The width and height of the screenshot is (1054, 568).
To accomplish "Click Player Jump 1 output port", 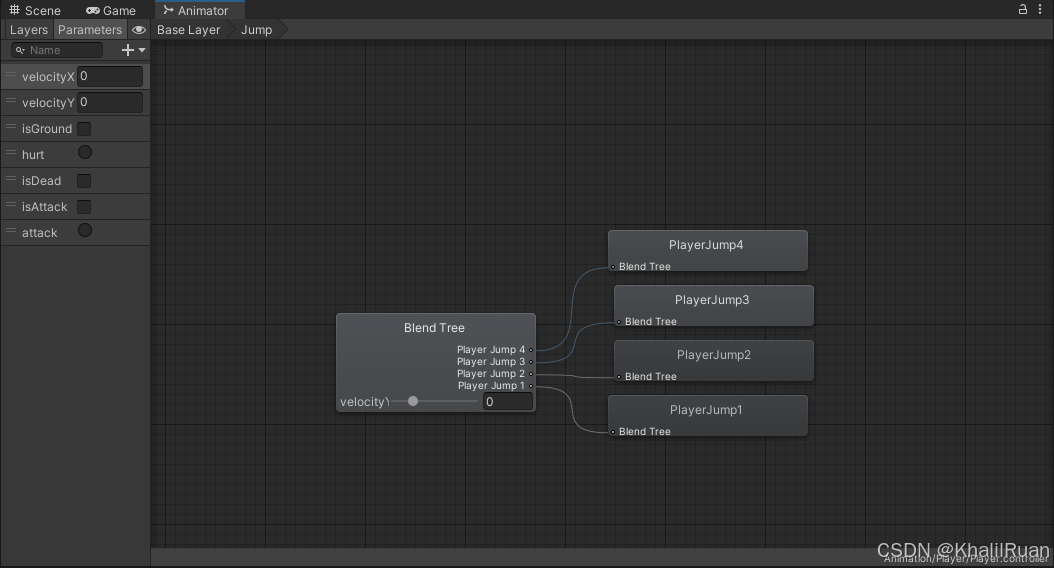I will [x=530, y=386].
